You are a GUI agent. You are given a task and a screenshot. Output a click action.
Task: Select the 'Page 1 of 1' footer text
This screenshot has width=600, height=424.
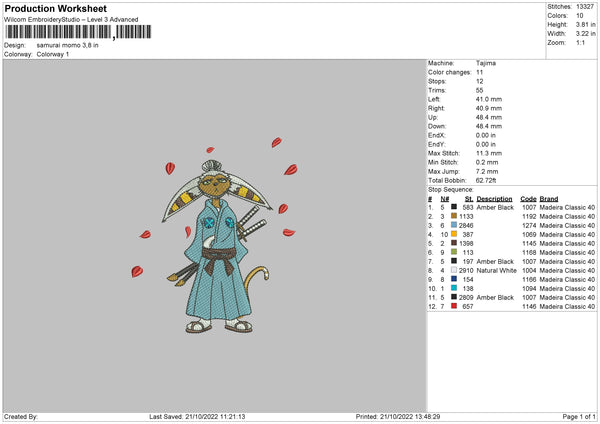pos(579,416)
